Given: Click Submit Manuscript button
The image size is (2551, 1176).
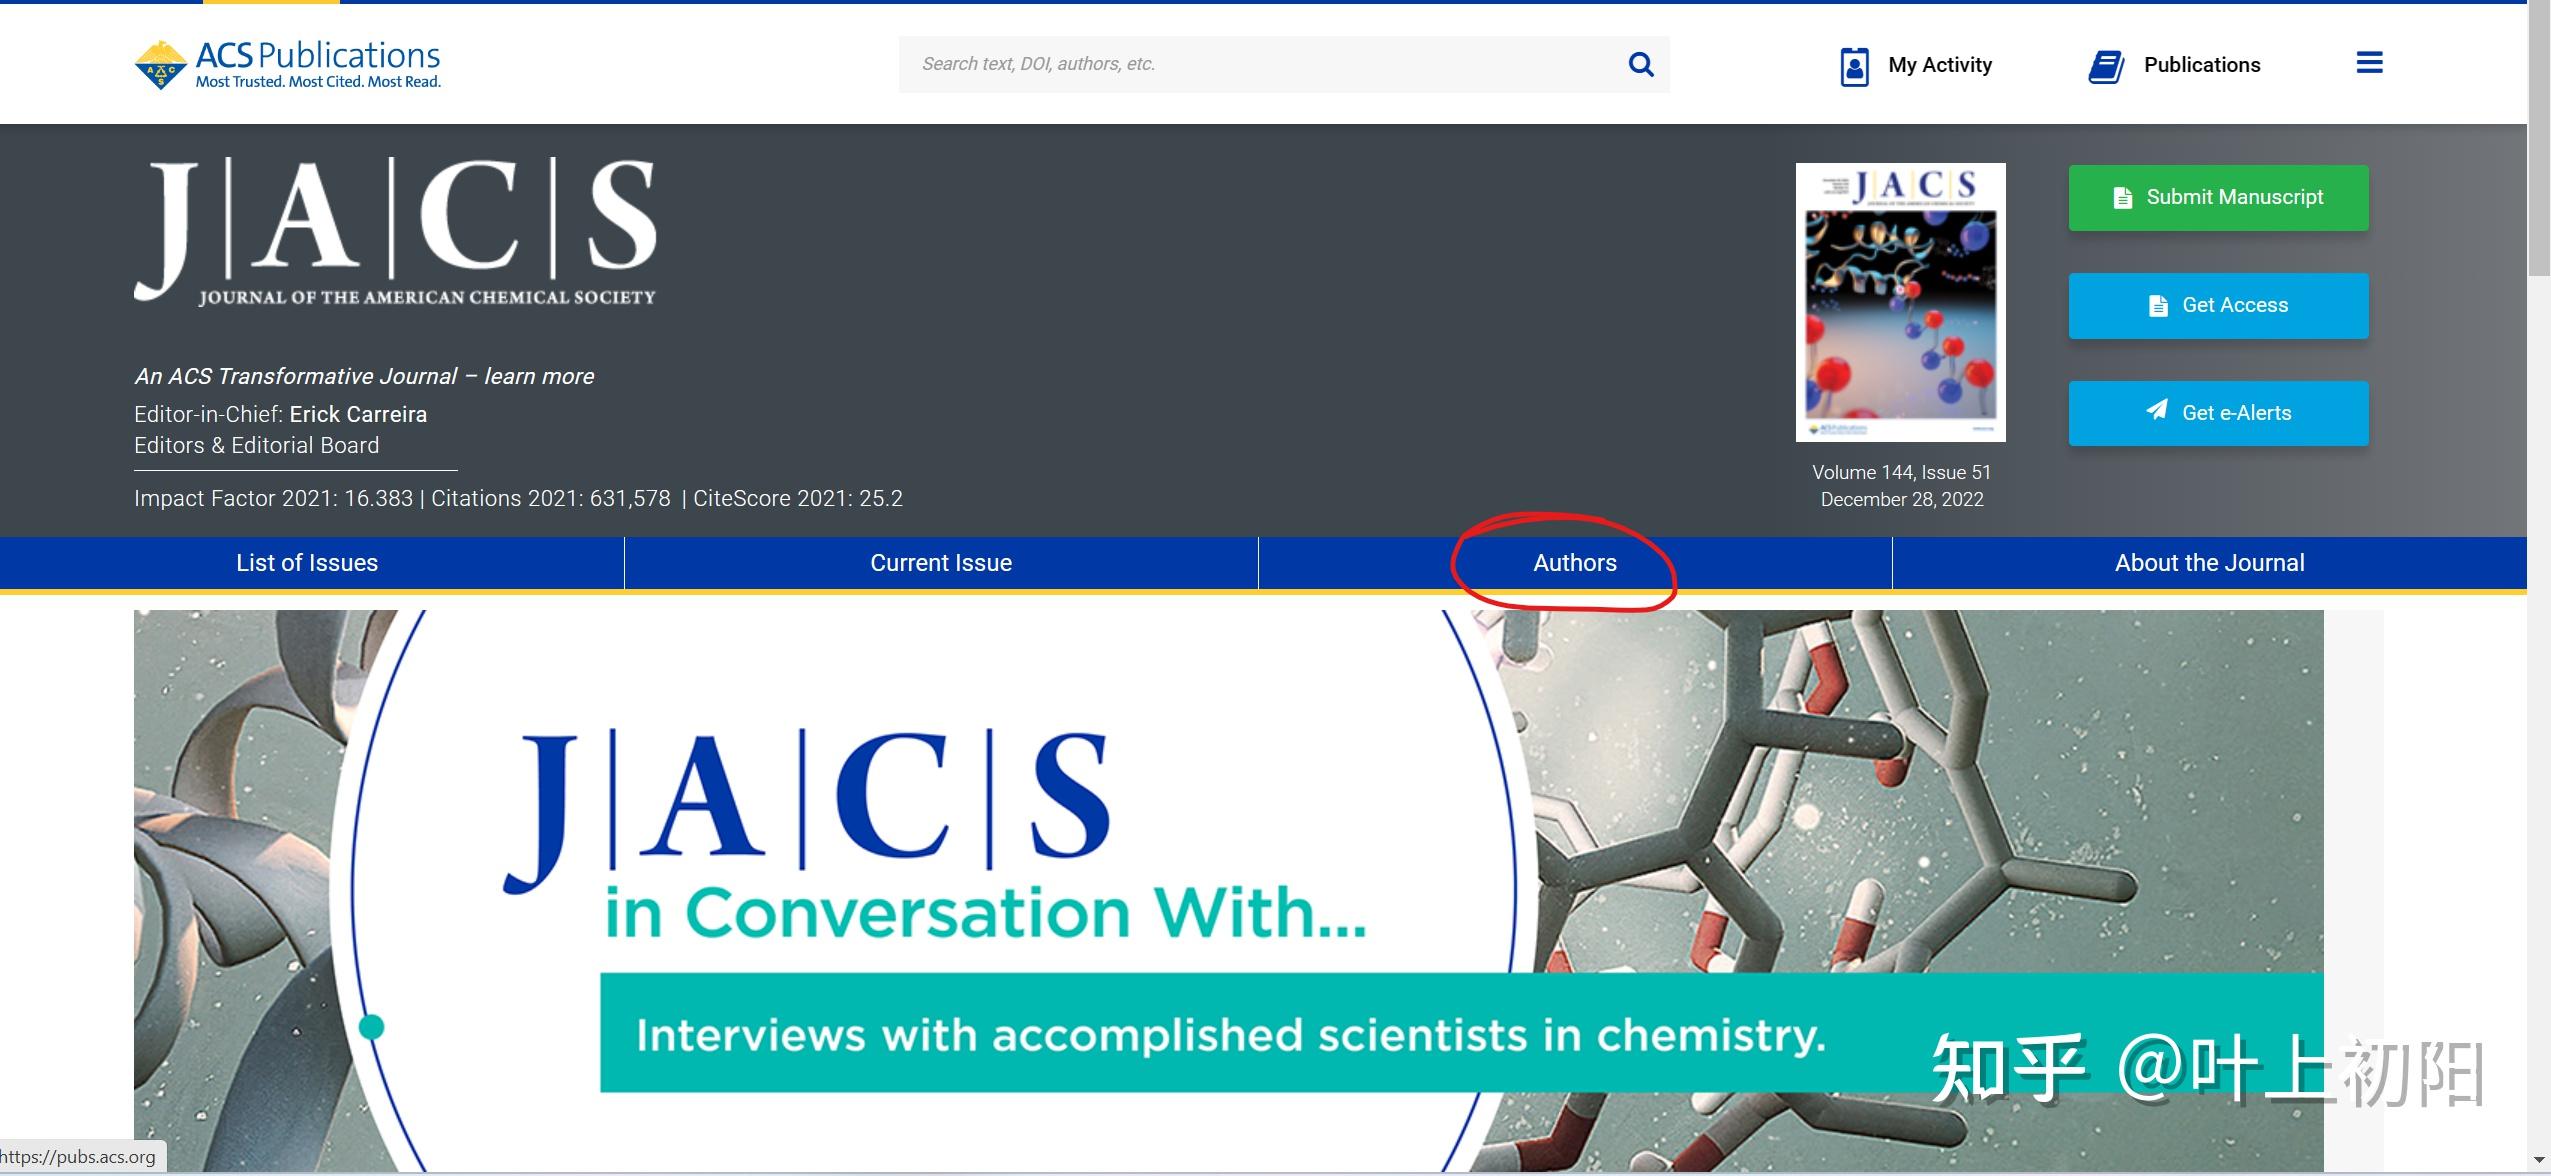Looking at the screenshot, I should coord(2218,197).
